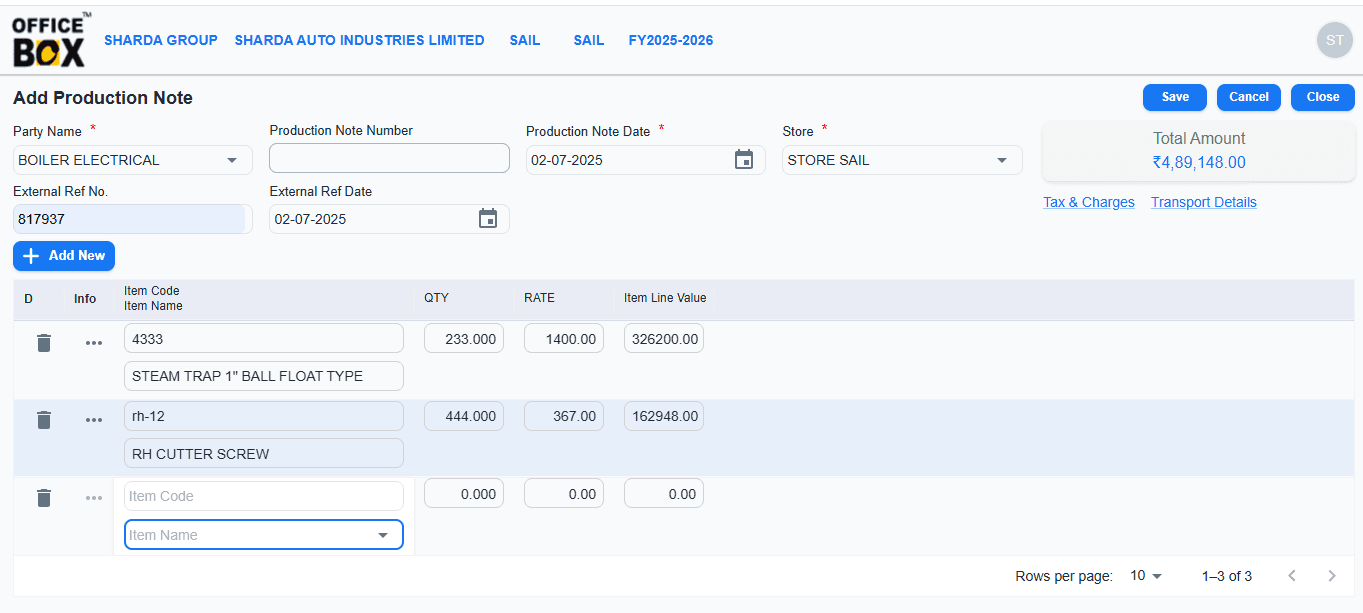This screenshot has width=1363, height=613.
Task: Open info menu for item rh-12
Action: (x=94, y=419)
